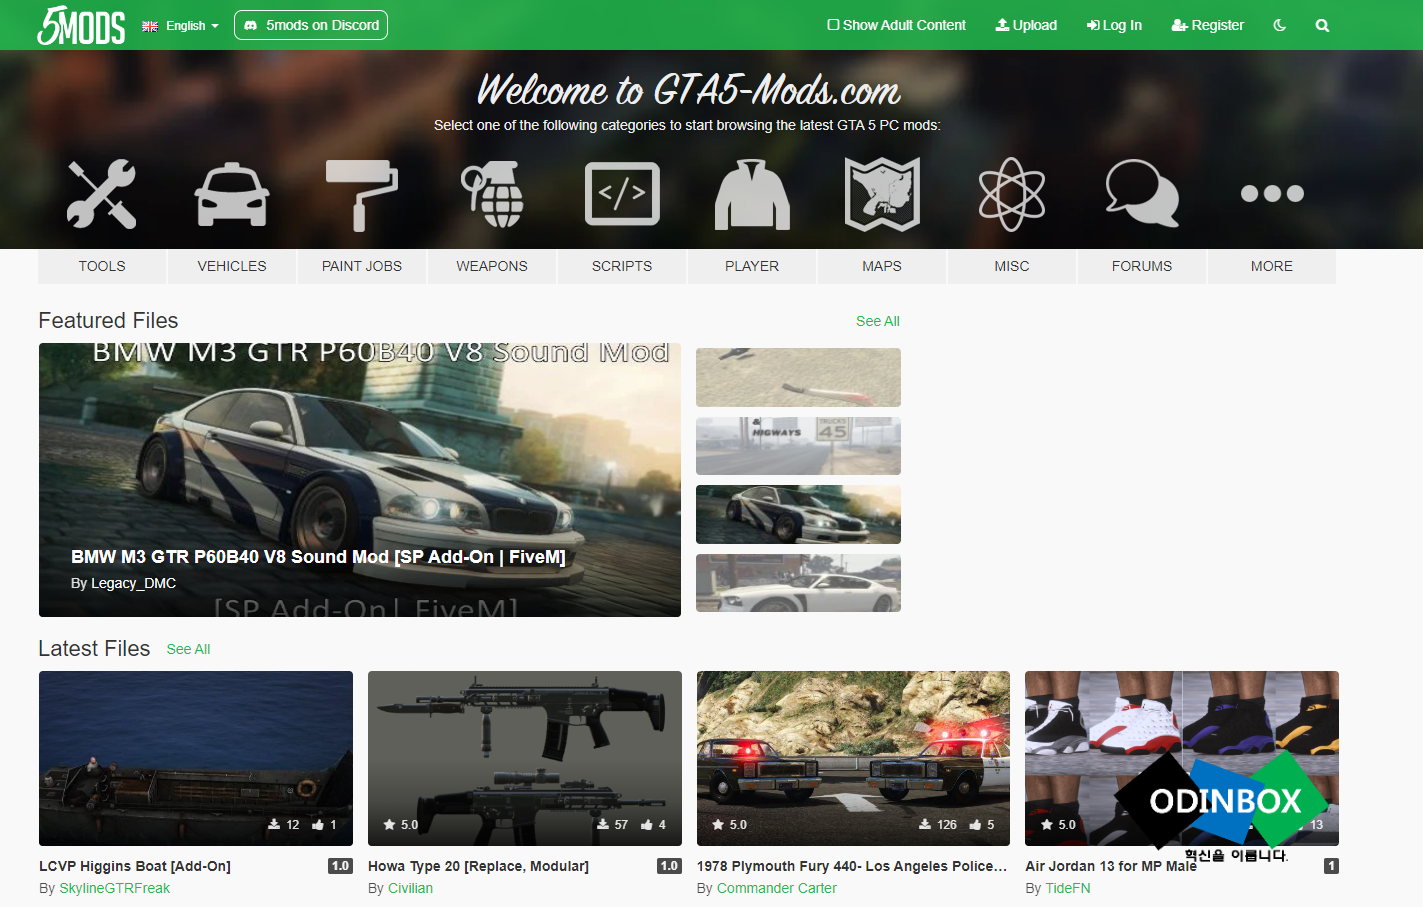Image resolution: width=1423 pixels, height=907 pixels.
Task: Open 1978 Plymouth Fury police cars thumbnail
Action: [x=853, y=758]
